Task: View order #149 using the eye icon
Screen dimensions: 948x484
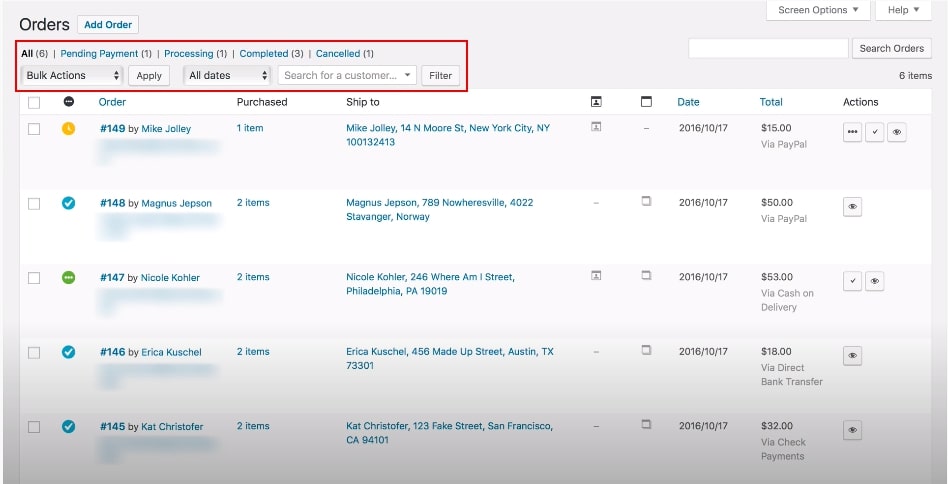Action: [x=897, y=132]
